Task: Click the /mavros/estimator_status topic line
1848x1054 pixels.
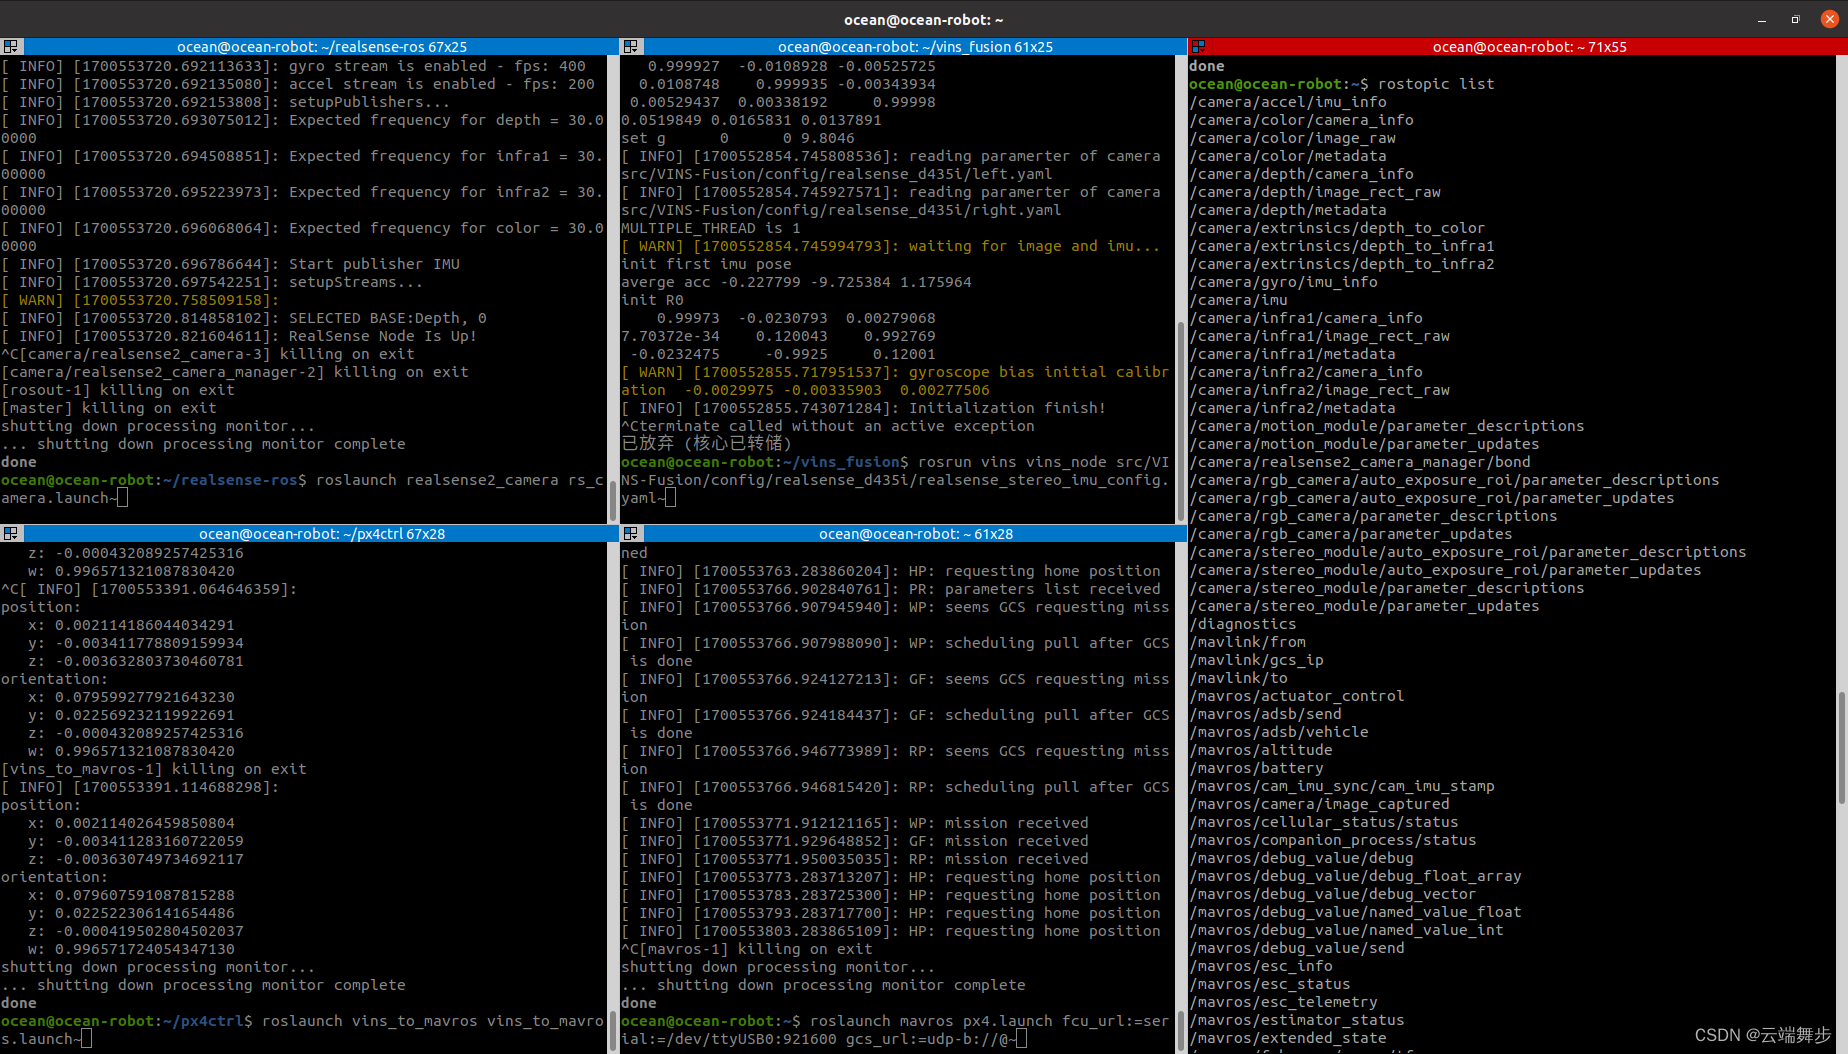Action: click(1297, 1020)
